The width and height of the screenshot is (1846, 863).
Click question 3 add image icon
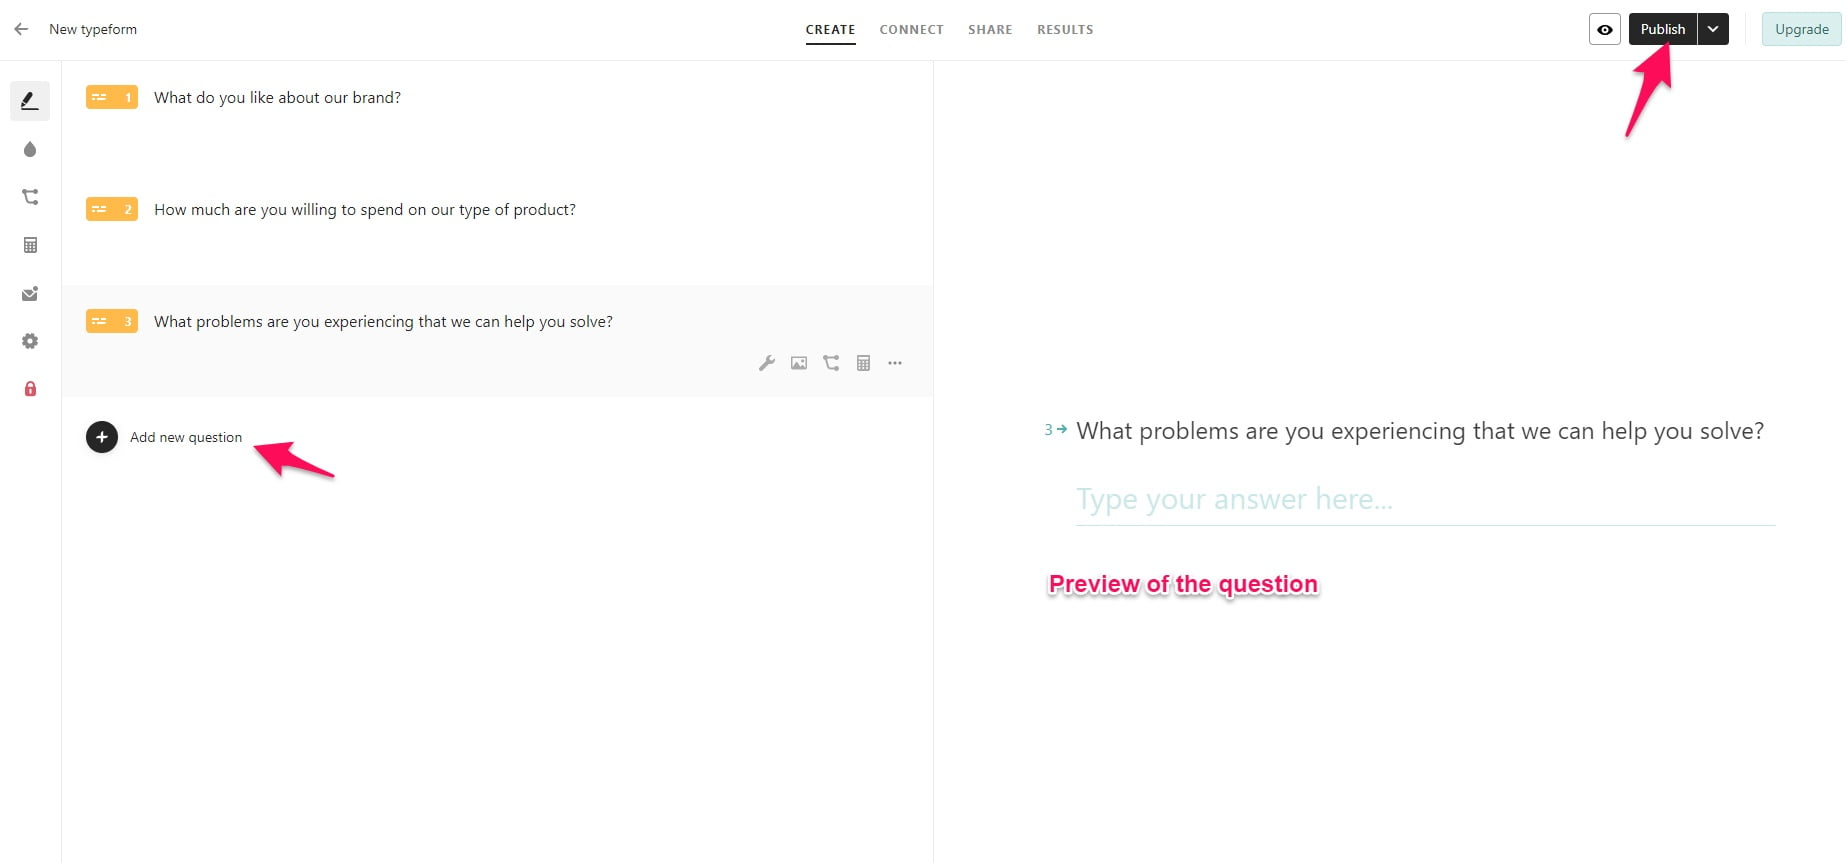tap(799, 363)
